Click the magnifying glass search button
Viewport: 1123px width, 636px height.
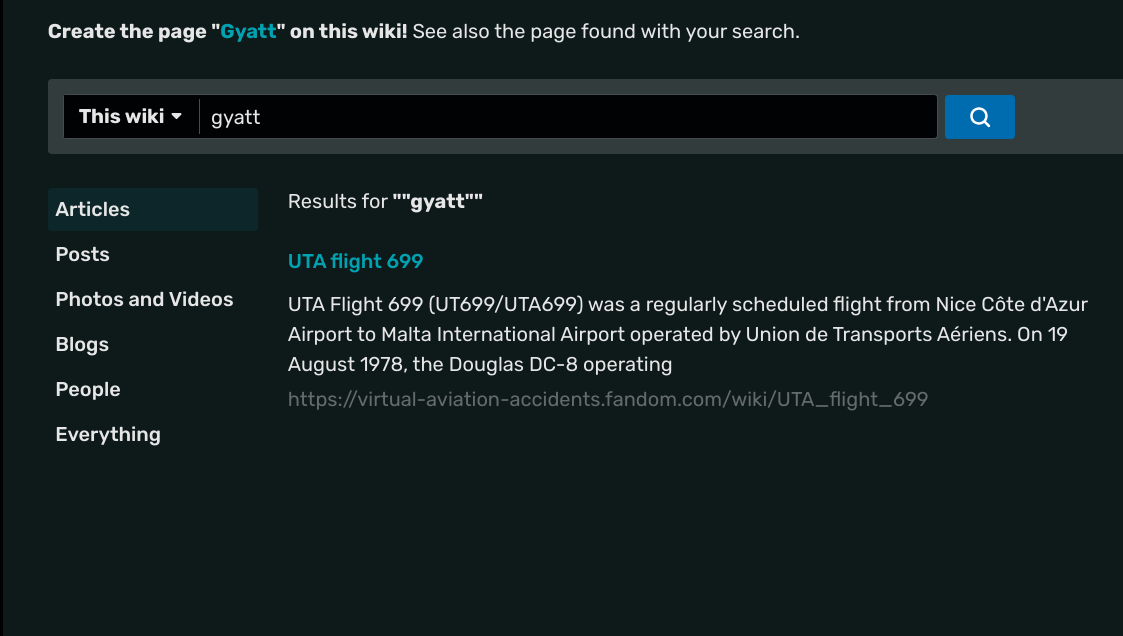coord(980,117)
